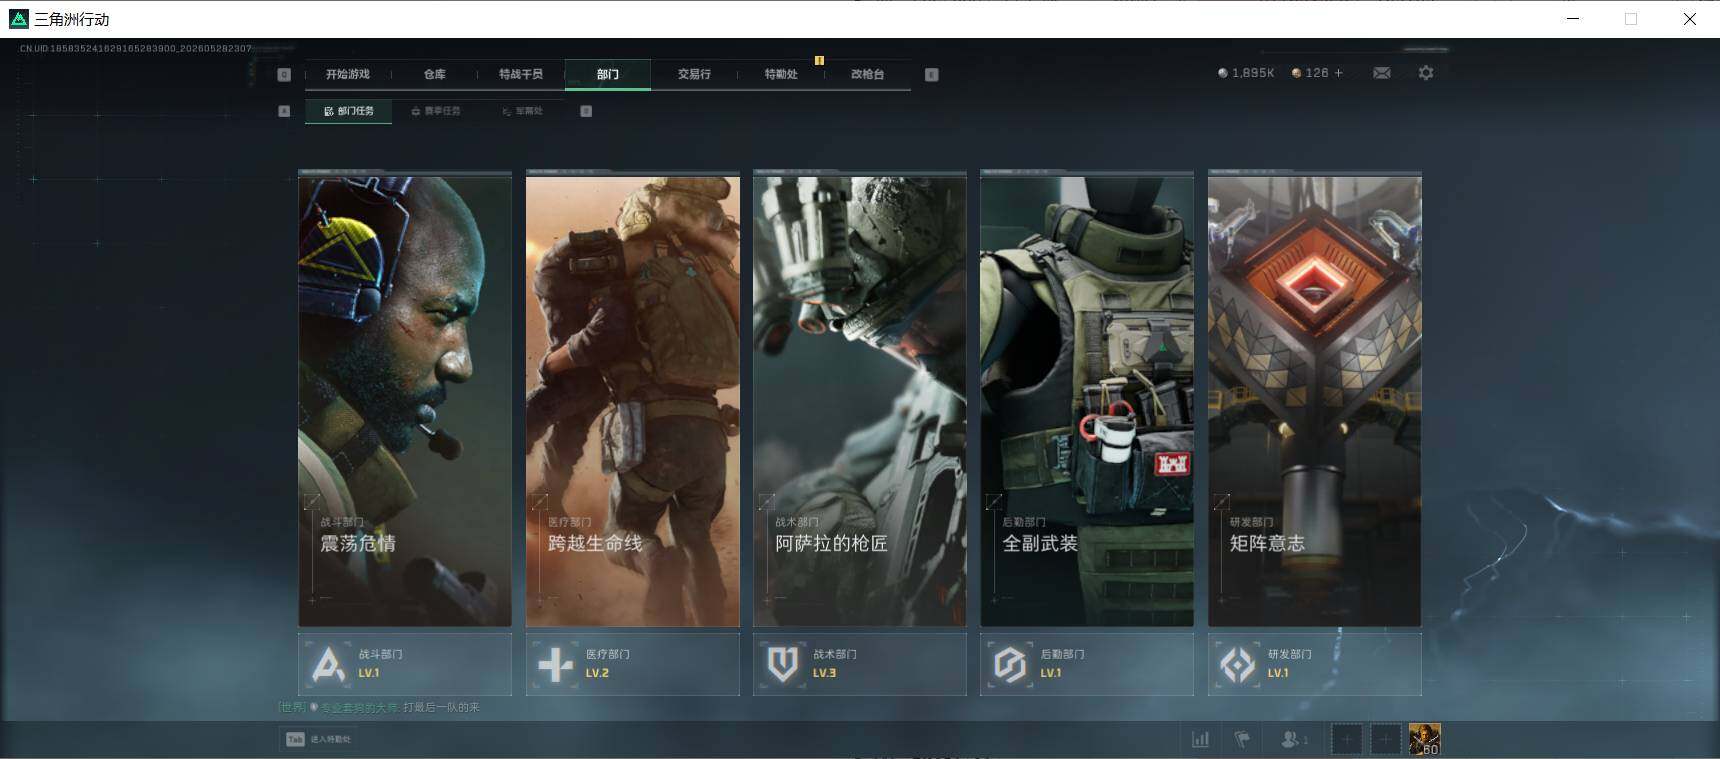1720x759 pixels.
Task: Open the 跨越生命线 medical department card
Action: pos(633,400)
